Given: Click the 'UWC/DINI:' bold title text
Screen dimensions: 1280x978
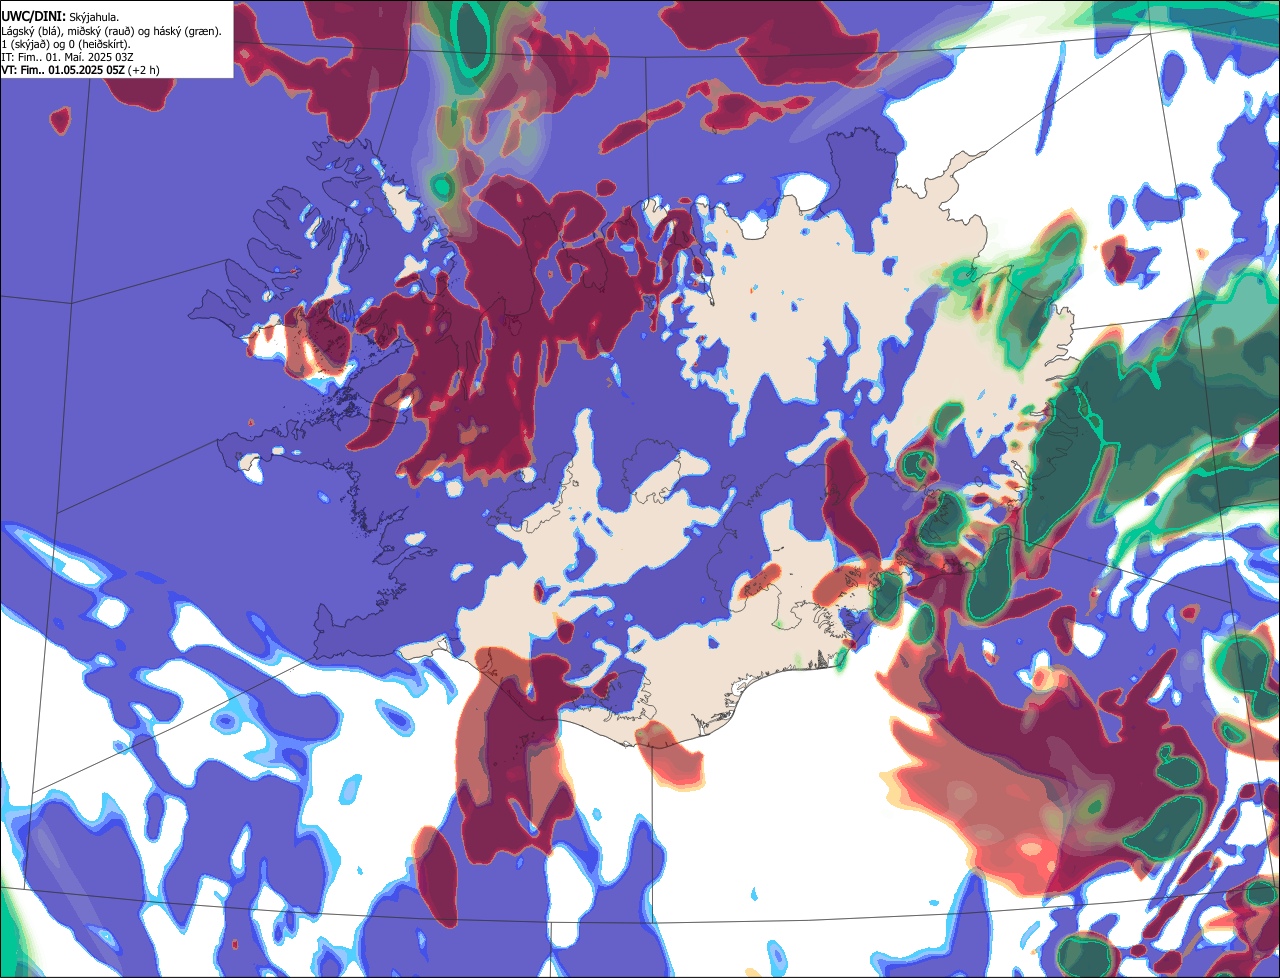Looking at the screenshot, I should pos(33,17).
